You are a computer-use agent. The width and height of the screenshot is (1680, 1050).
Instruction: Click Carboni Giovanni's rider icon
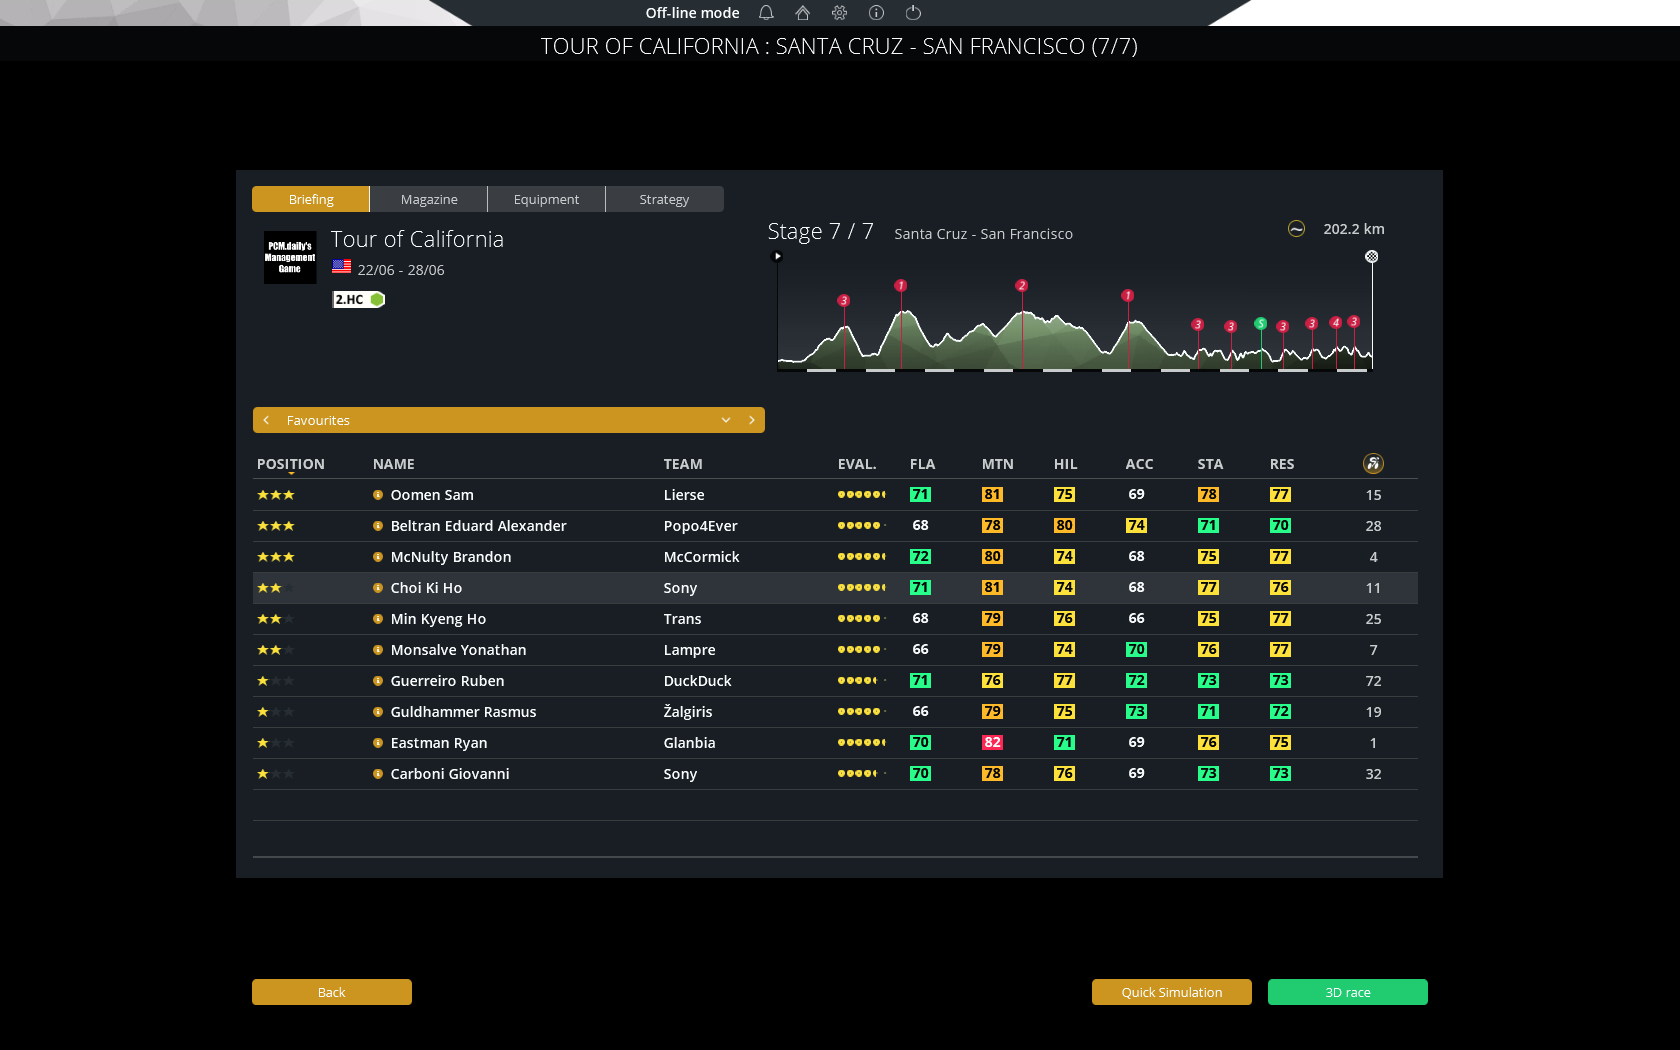tap(378, 774)
